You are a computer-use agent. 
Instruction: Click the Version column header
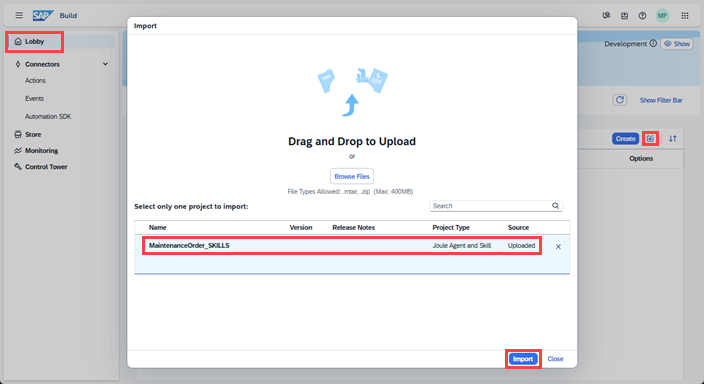click(x=301, y=227)
